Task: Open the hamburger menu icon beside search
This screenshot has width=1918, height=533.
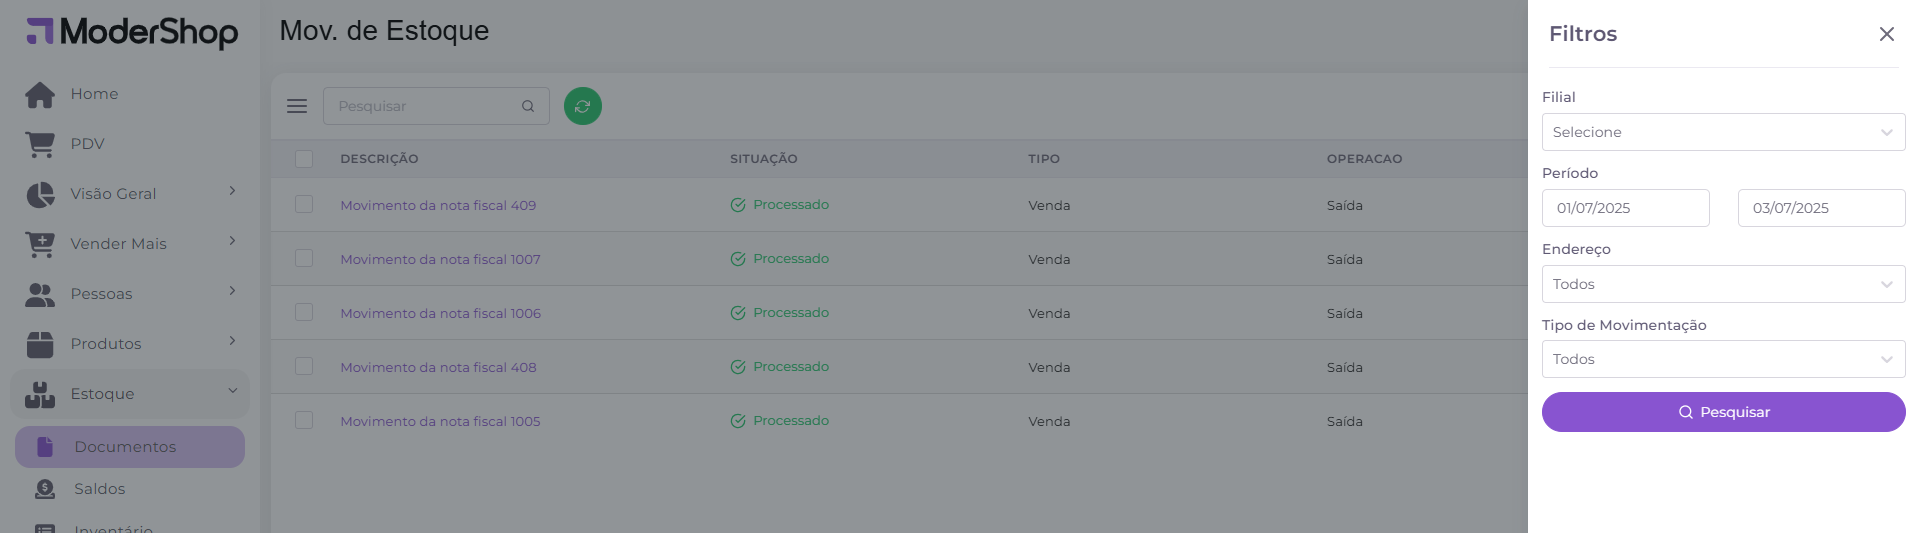Action: [x=297, y=106]
